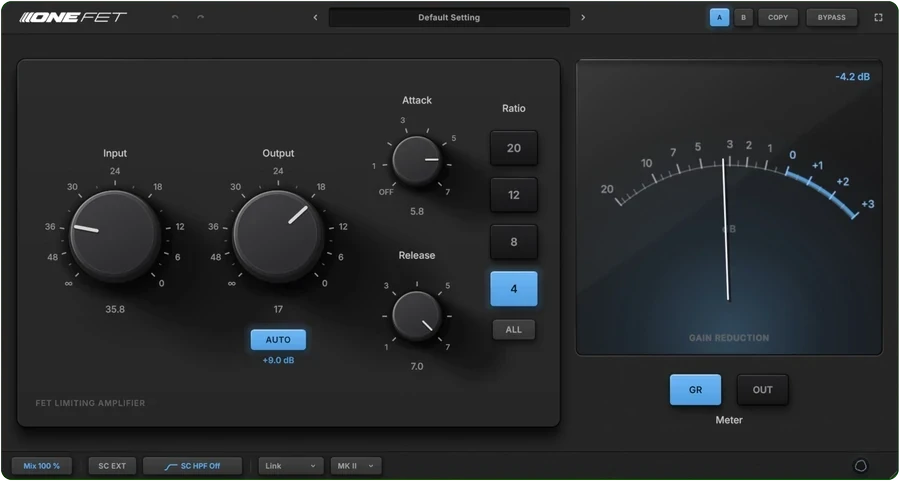
Task: Set the meter to GR mode
Action: (695, 390)
